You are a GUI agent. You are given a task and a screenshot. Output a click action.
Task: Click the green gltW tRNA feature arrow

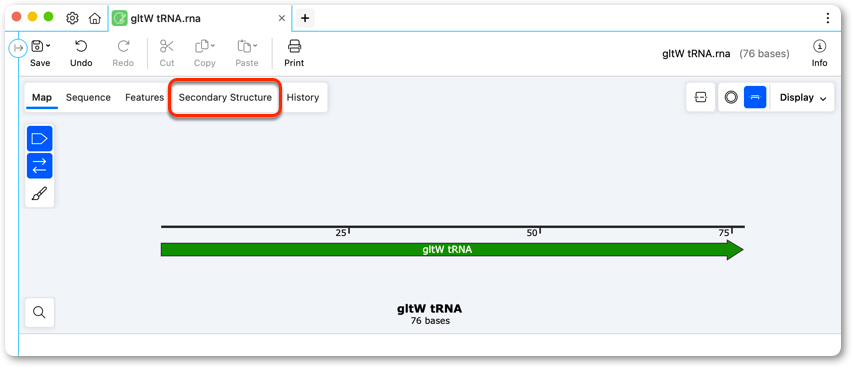point(452,250)
